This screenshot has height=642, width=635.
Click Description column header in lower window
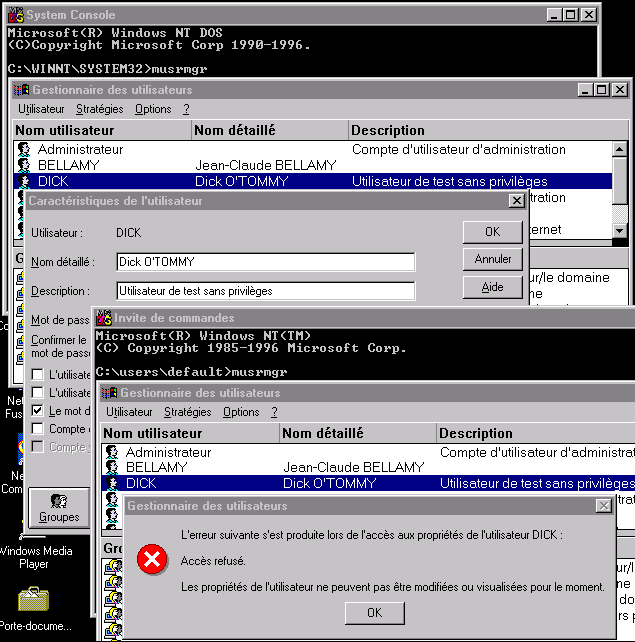click(536, 433)
